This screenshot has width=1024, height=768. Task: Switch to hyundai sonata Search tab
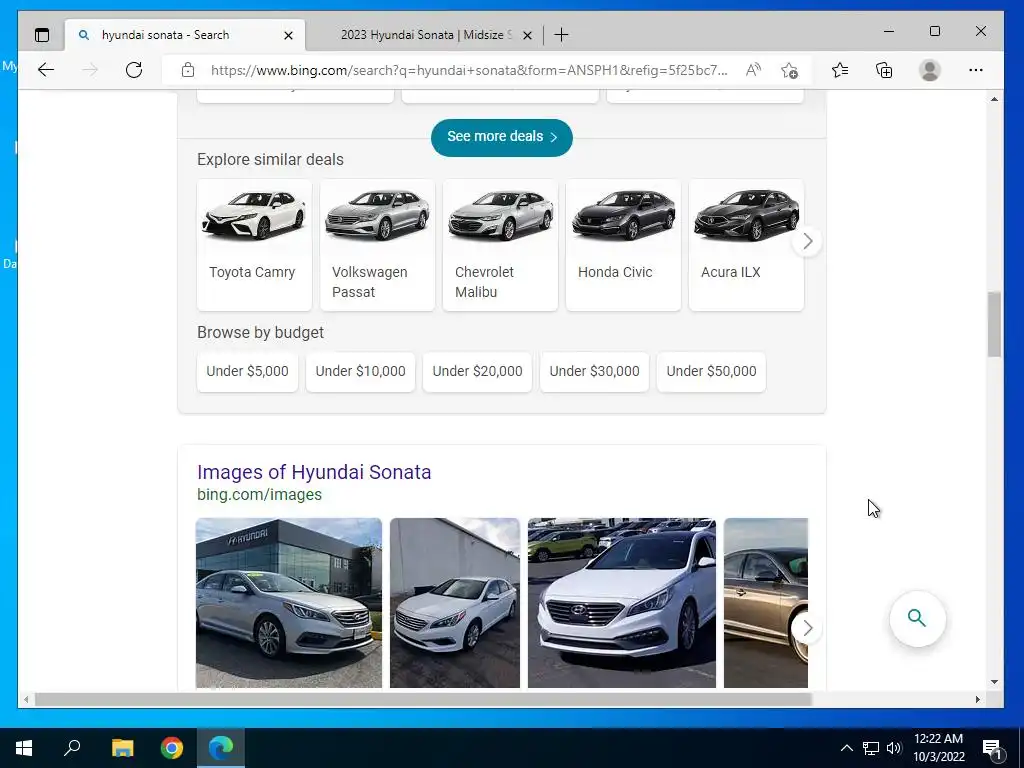coord(185,35)
